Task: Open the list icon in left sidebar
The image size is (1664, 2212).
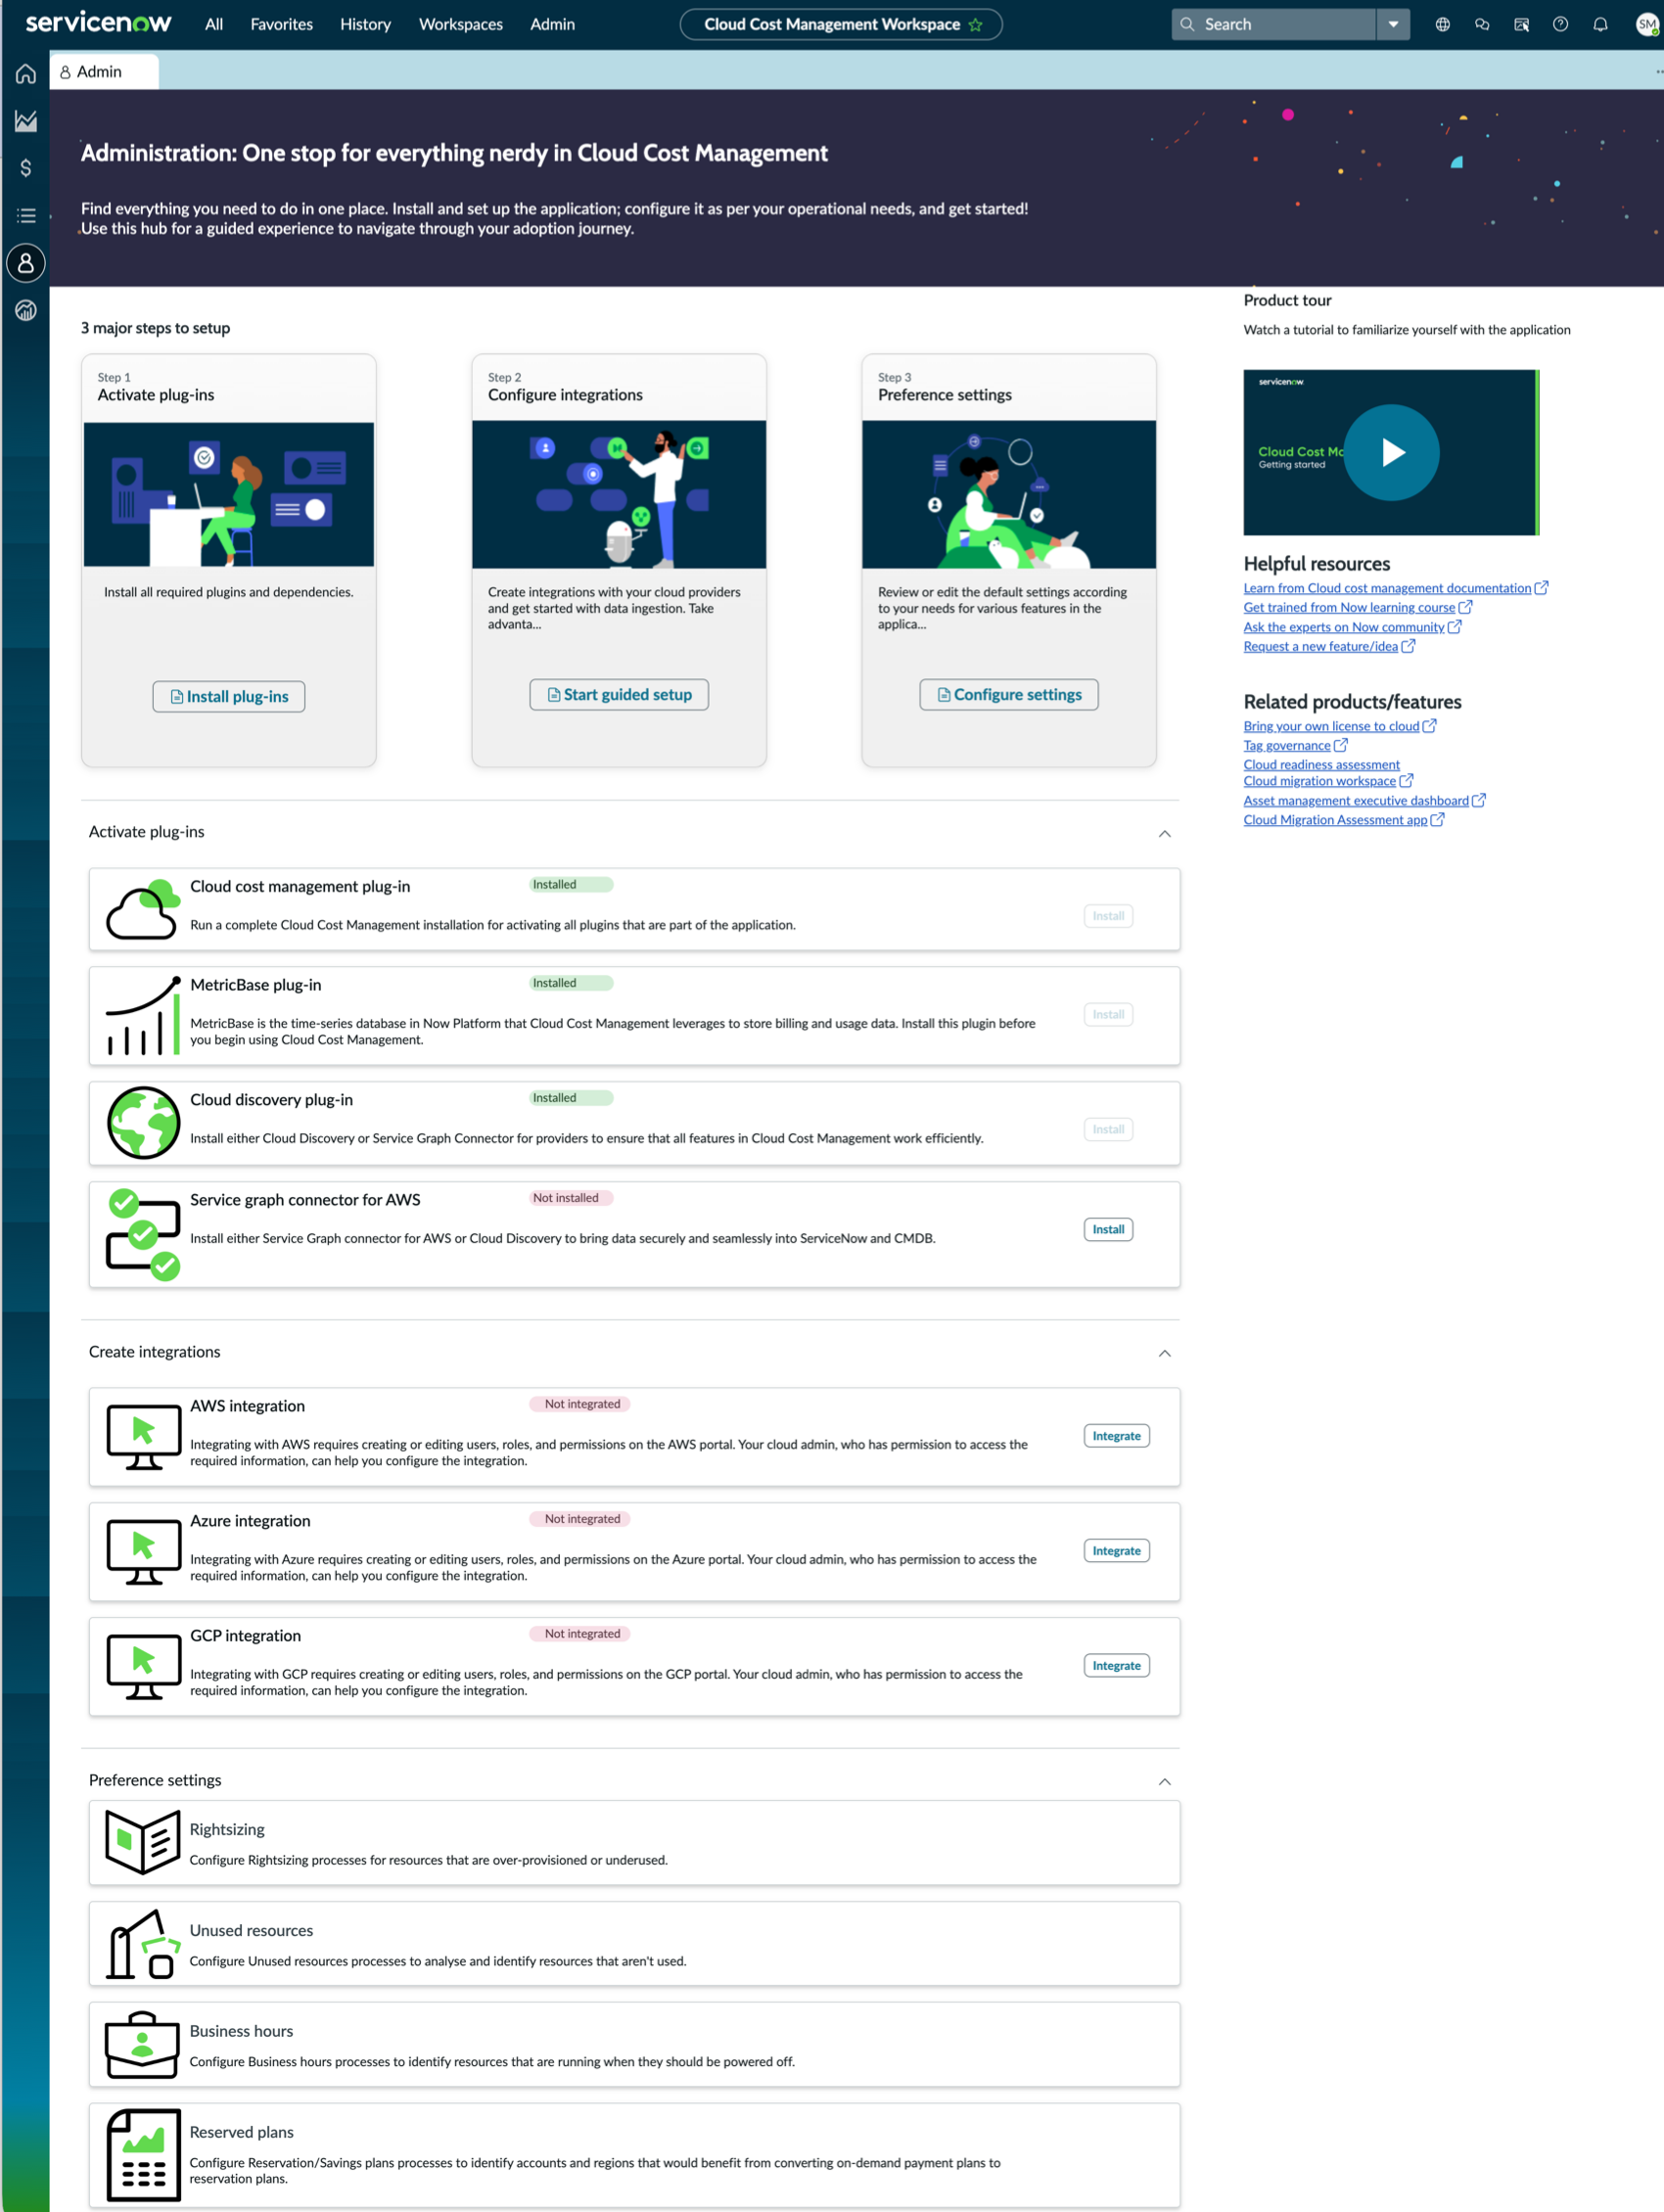Action: (26, 216)
